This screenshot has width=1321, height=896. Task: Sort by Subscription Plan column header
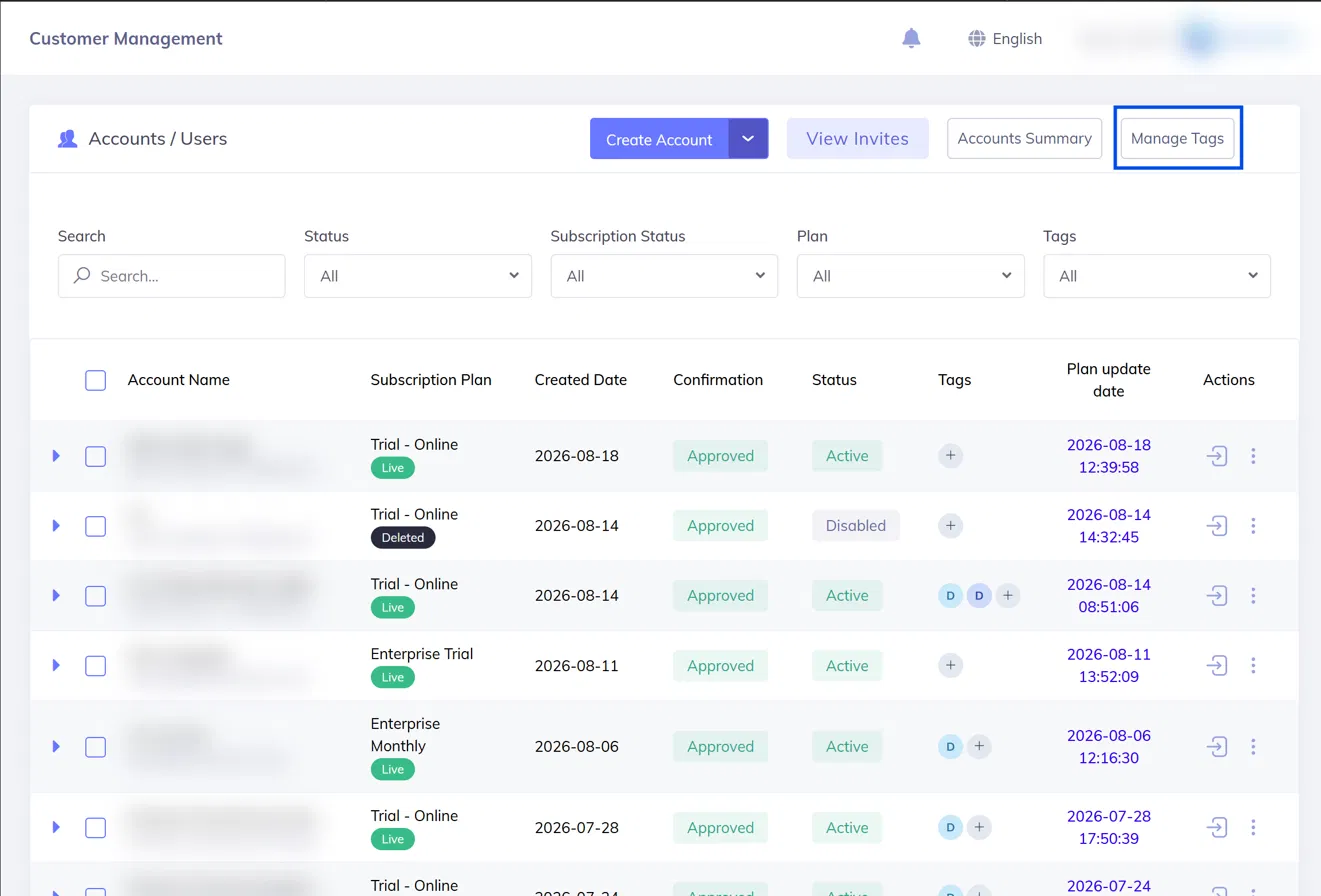click(431, 380)
